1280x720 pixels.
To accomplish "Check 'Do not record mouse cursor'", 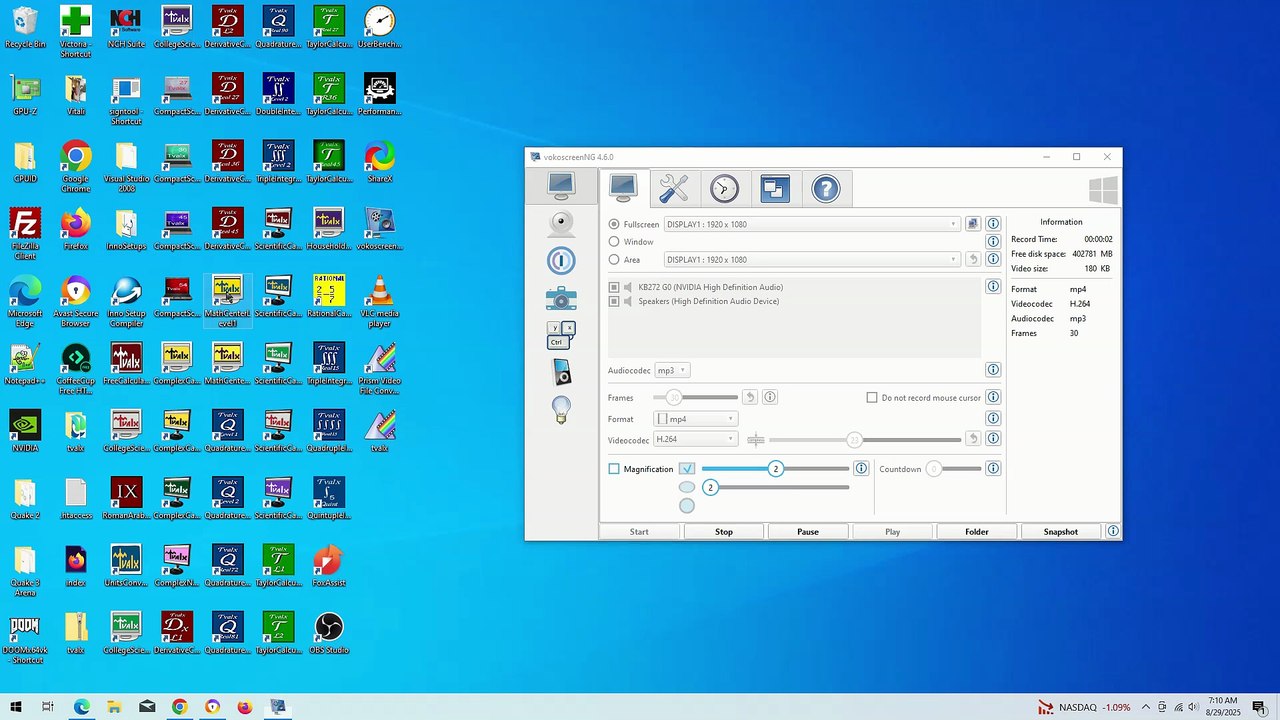I will pos(872,398).
